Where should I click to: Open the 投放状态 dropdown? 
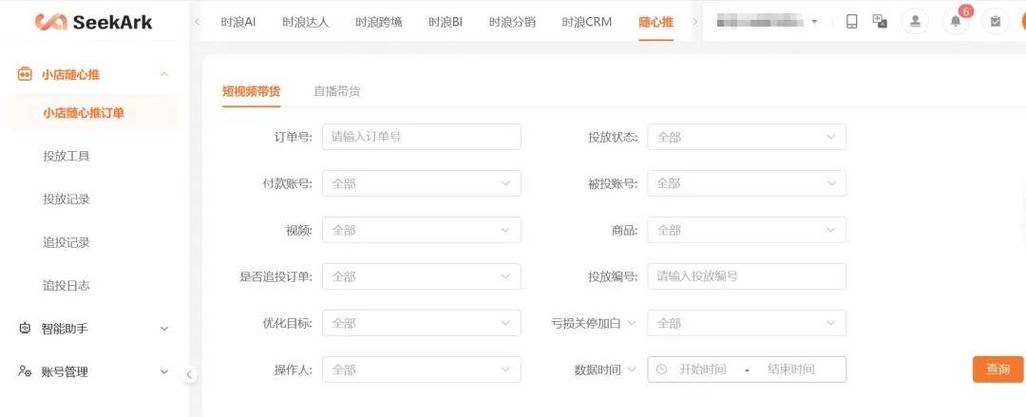(746, 137)
